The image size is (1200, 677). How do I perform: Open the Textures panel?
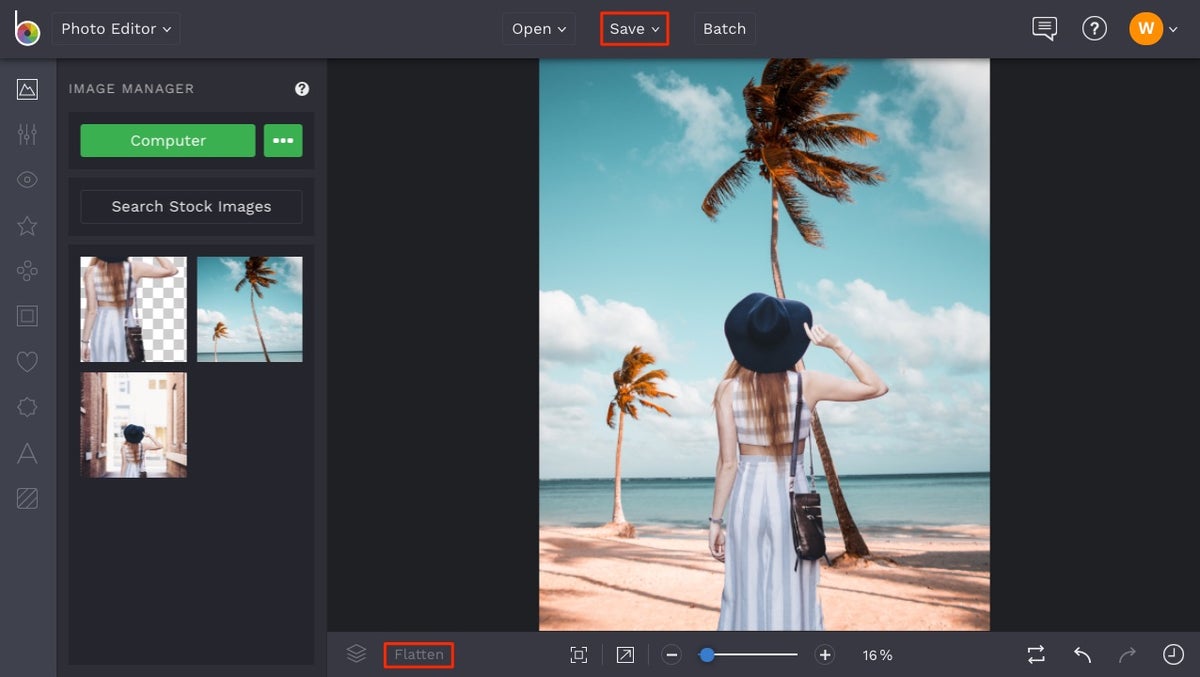coord(27,497)
